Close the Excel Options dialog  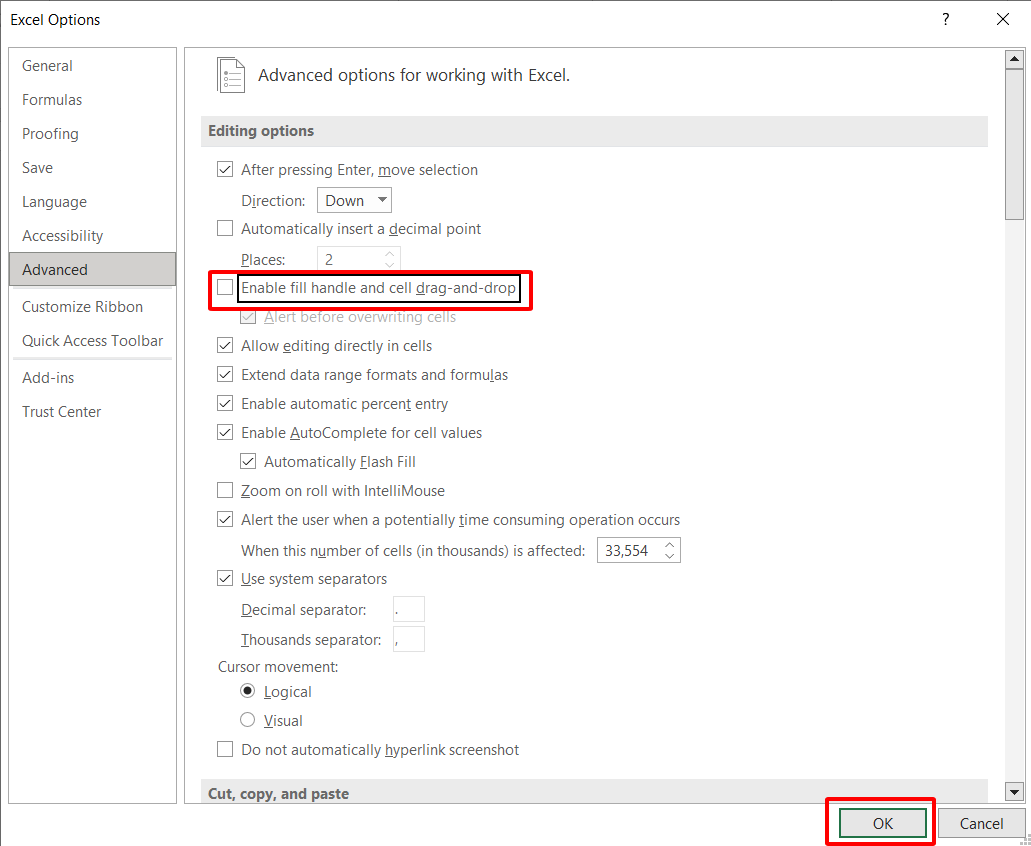1003,19
